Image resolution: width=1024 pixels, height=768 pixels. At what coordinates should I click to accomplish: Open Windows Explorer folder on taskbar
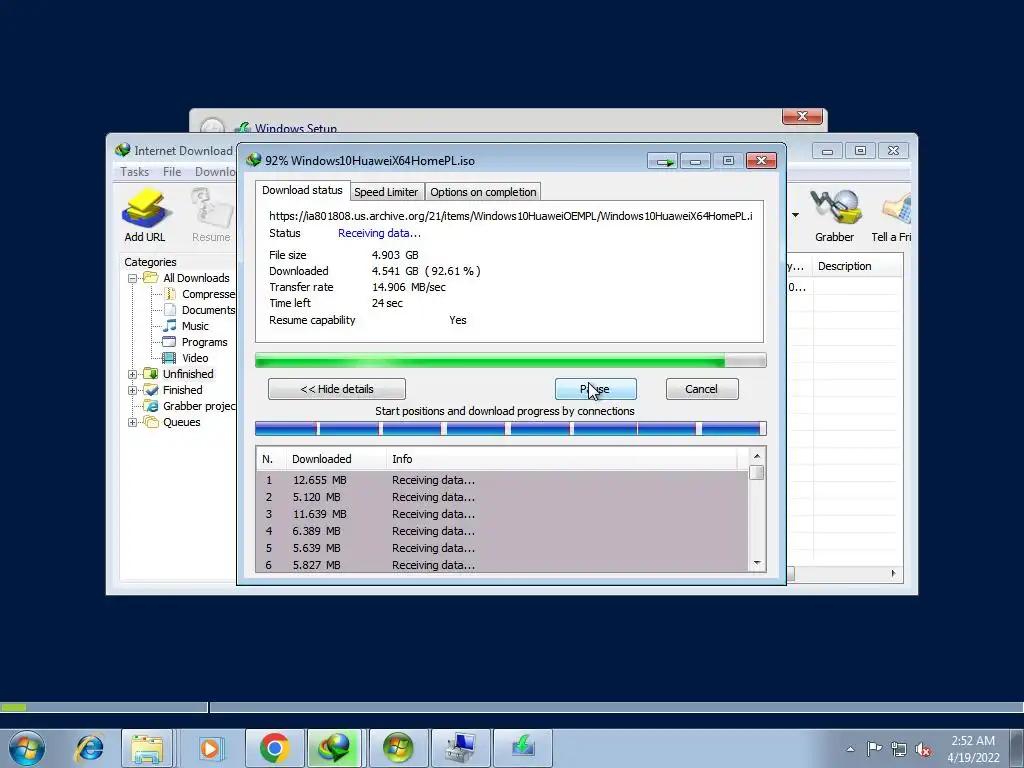click(x=148, y=748)
